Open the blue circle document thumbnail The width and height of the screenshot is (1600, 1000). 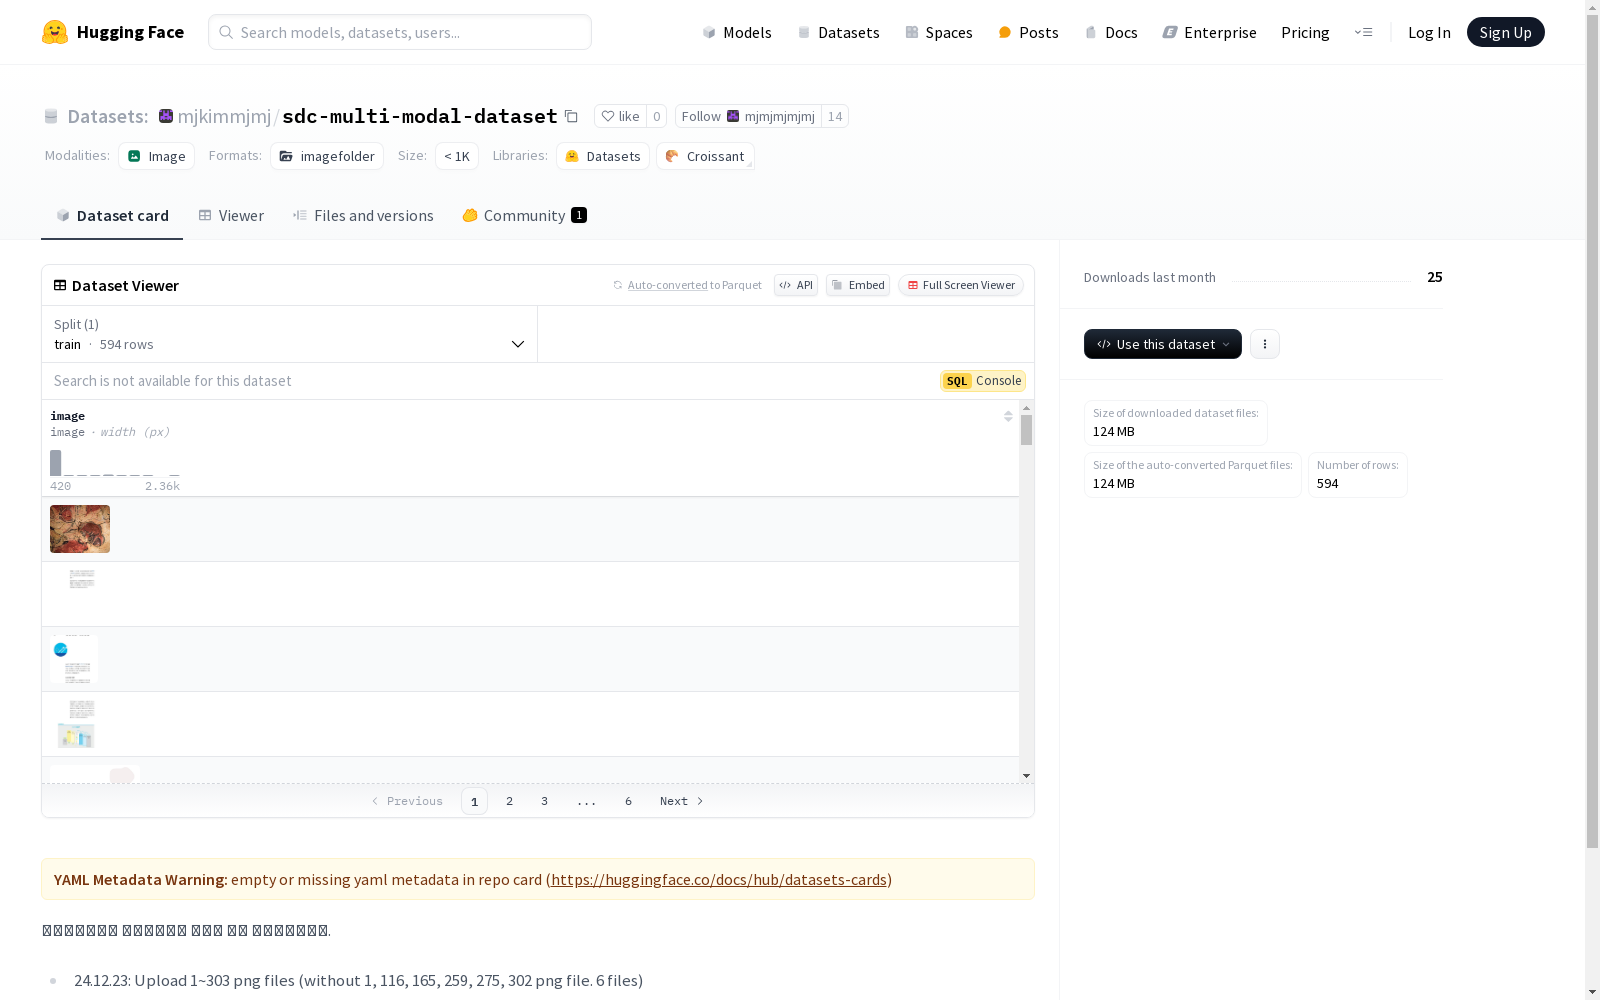[x=73, y=659]
